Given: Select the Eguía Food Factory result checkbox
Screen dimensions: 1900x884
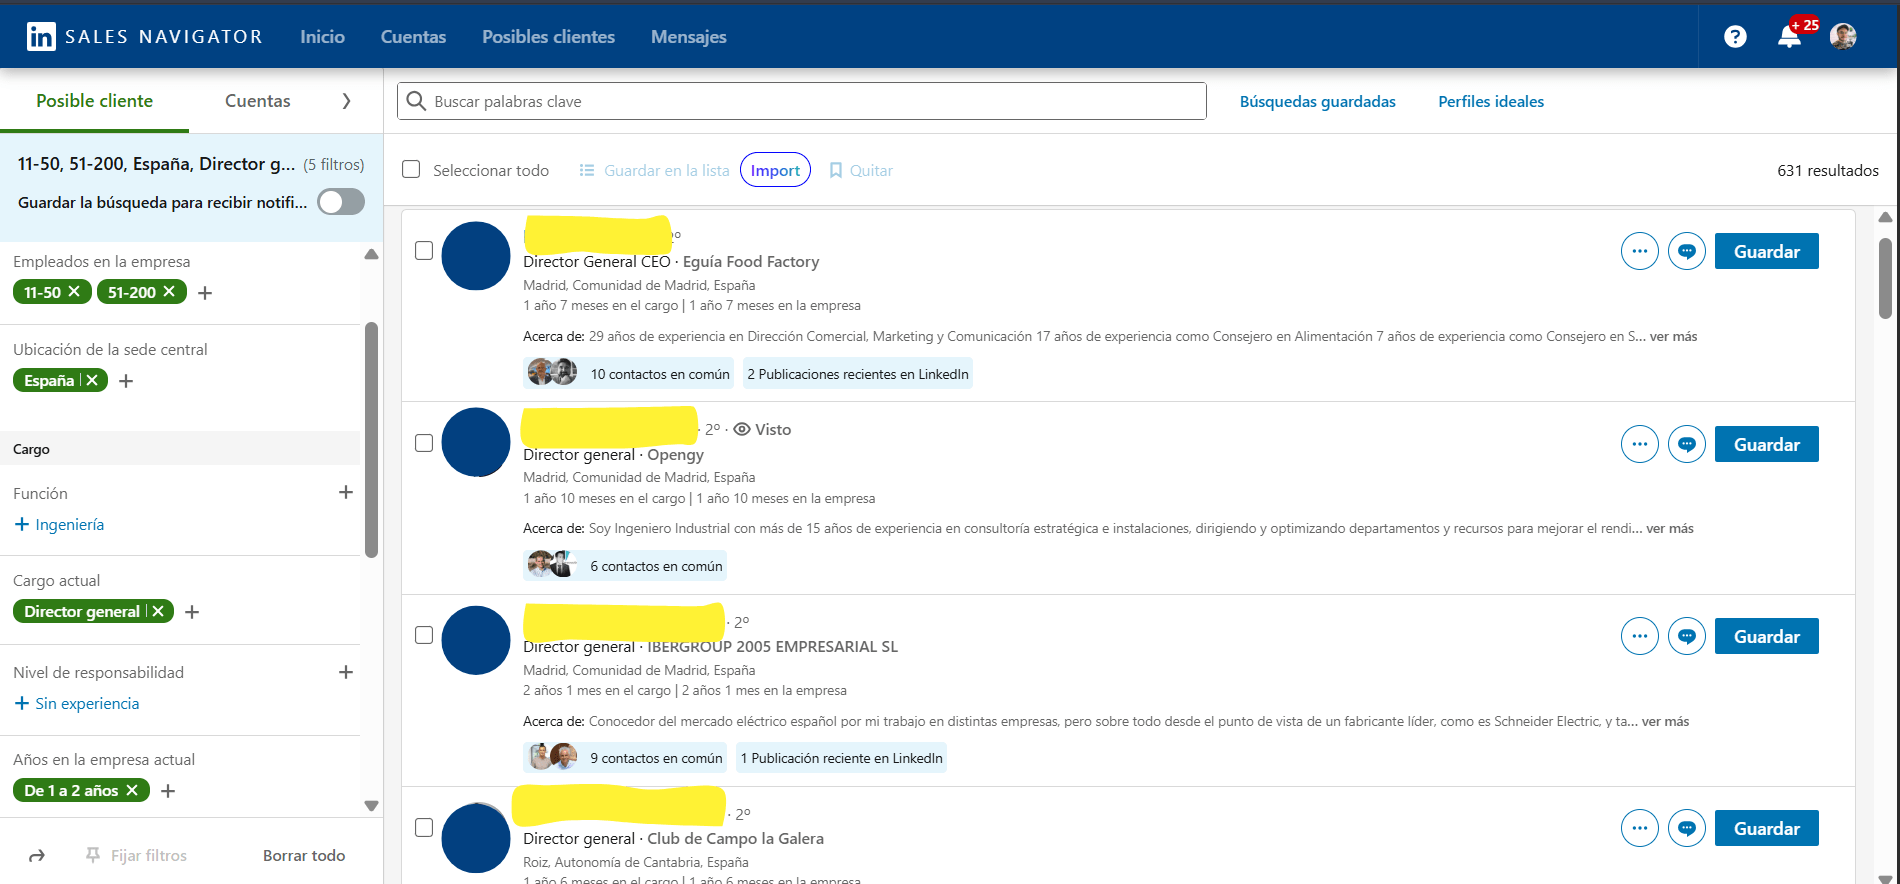Looking at the screenshot, I should point(424,251).
